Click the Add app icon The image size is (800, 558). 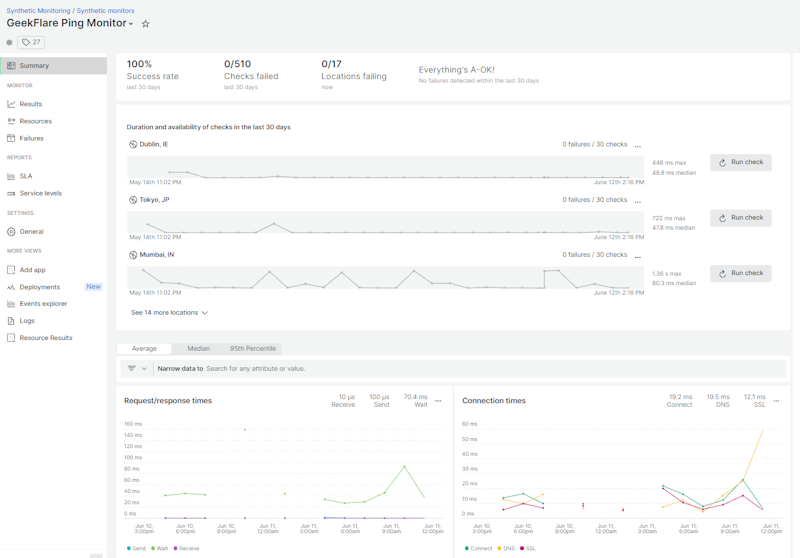coord(11,270)
